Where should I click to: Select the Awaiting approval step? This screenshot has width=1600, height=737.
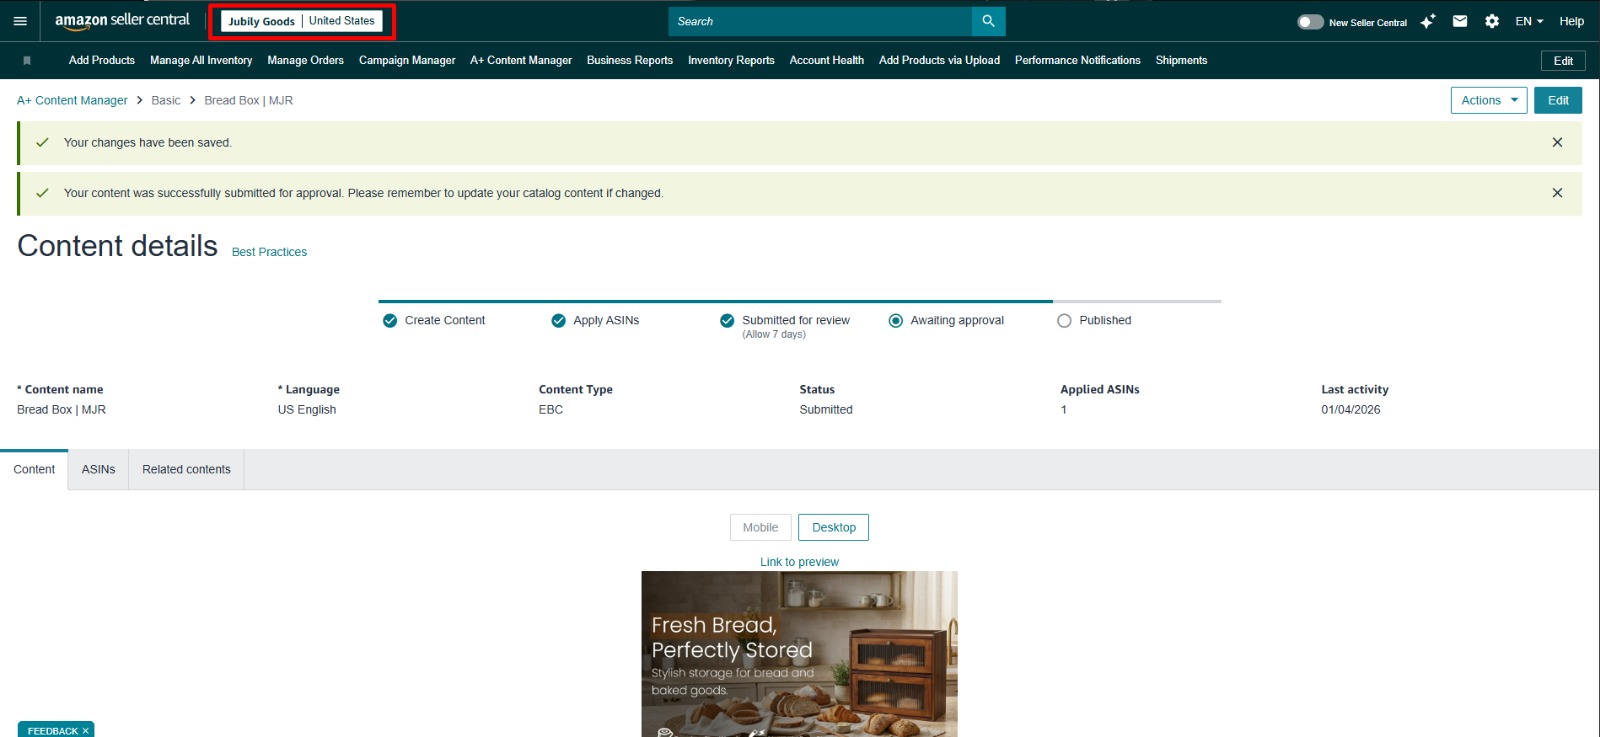click(896, 321)
